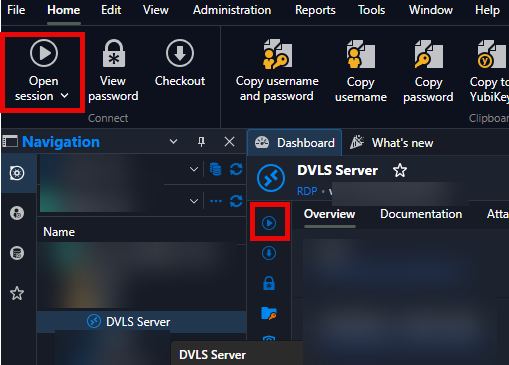The image size is (509, 365).
Task: Click the Checkout ribbon button
Action: [x=180, y=63]
